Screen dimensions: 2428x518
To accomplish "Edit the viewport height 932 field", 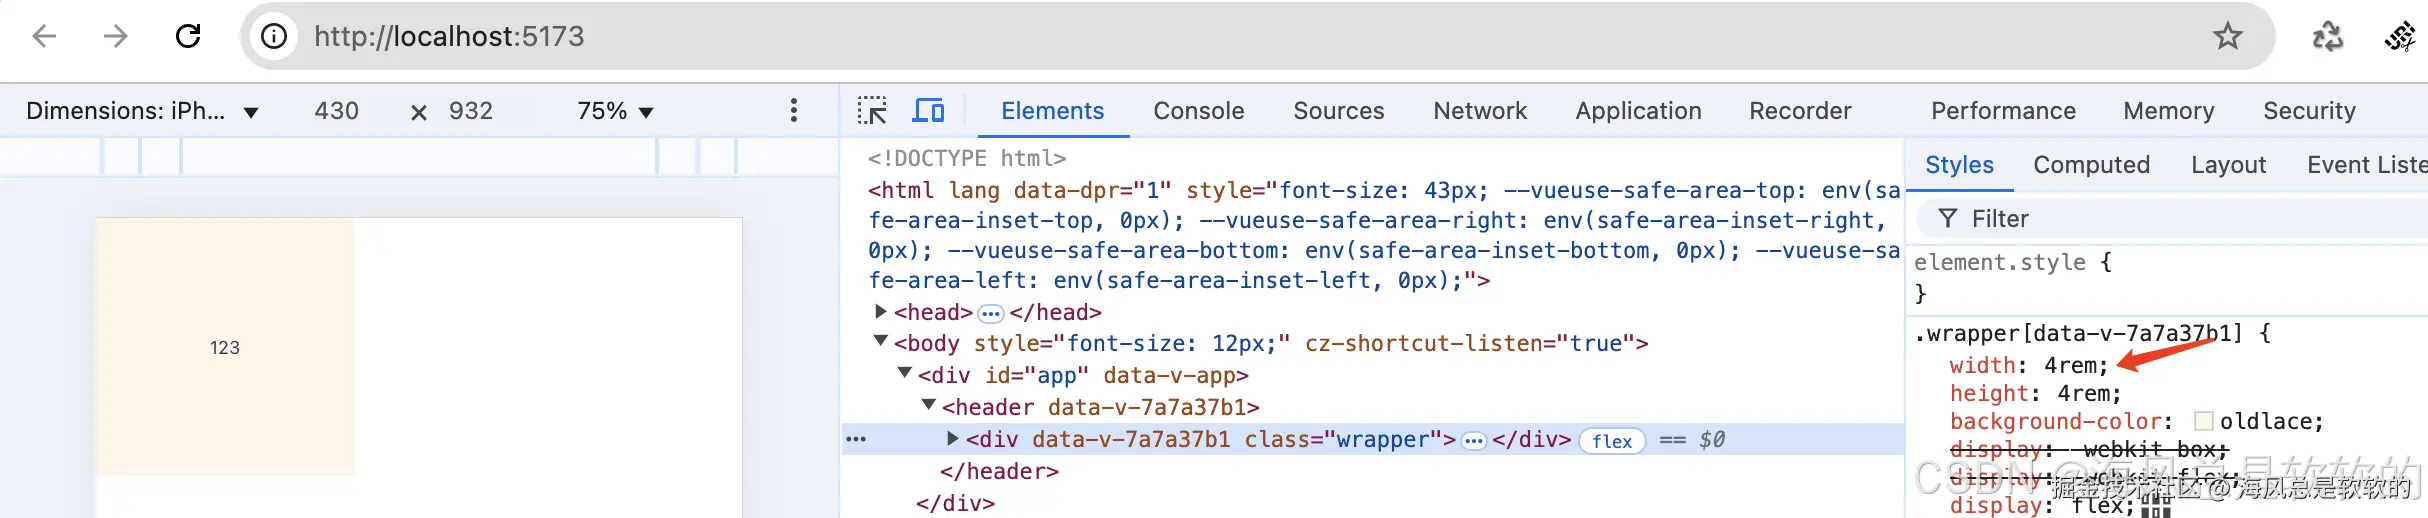I will pos(471,111).
